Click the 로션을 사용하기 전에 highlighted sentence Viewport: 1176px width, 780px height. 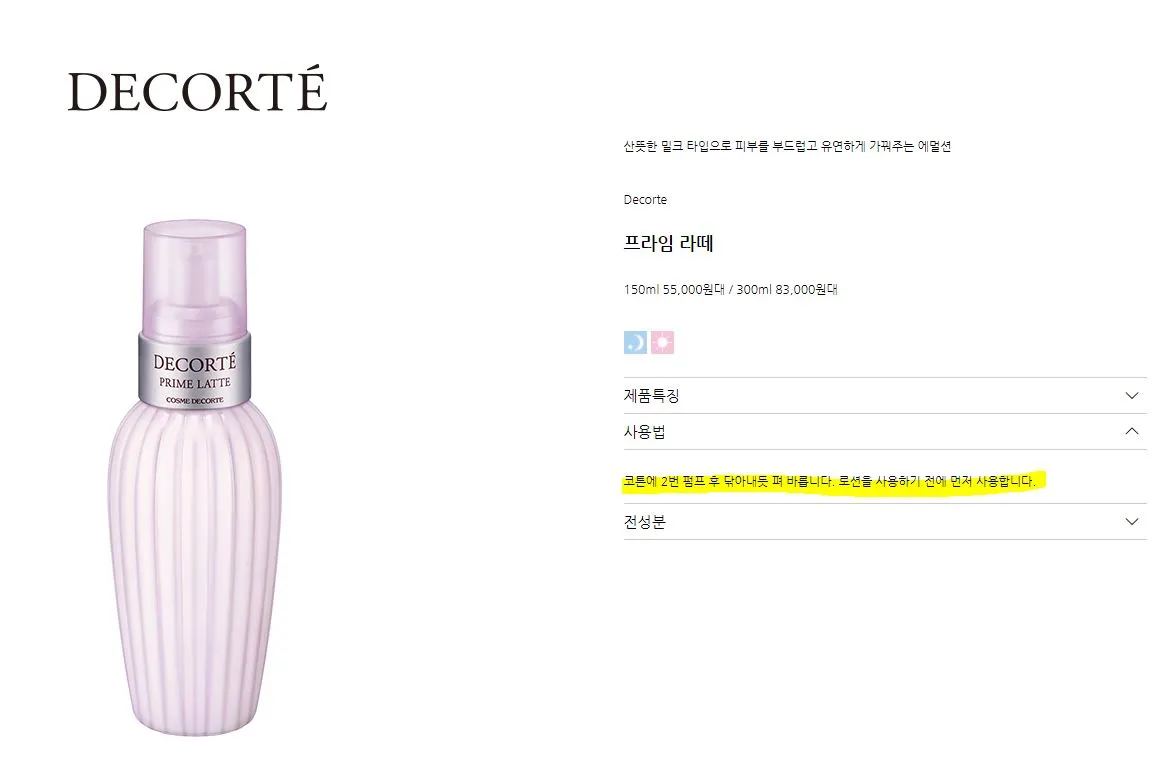937,482
